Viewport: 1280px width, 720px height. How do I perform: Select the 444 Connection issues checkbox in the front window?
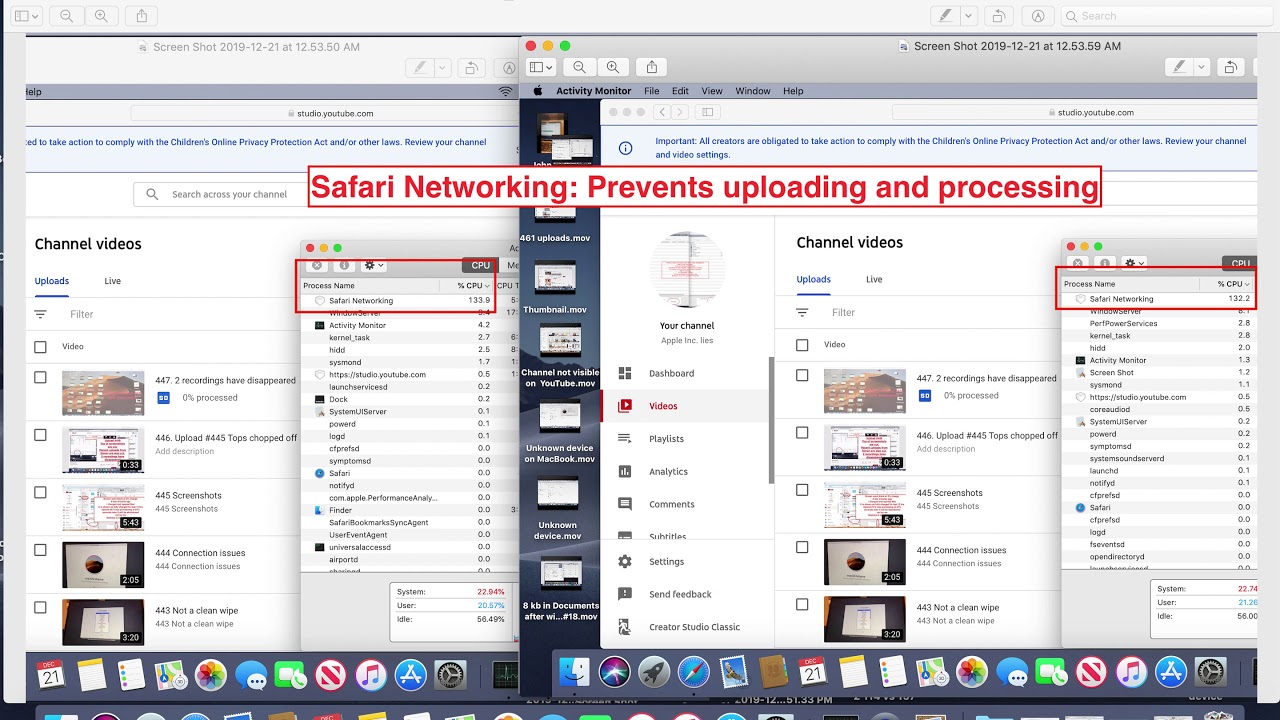802,547
